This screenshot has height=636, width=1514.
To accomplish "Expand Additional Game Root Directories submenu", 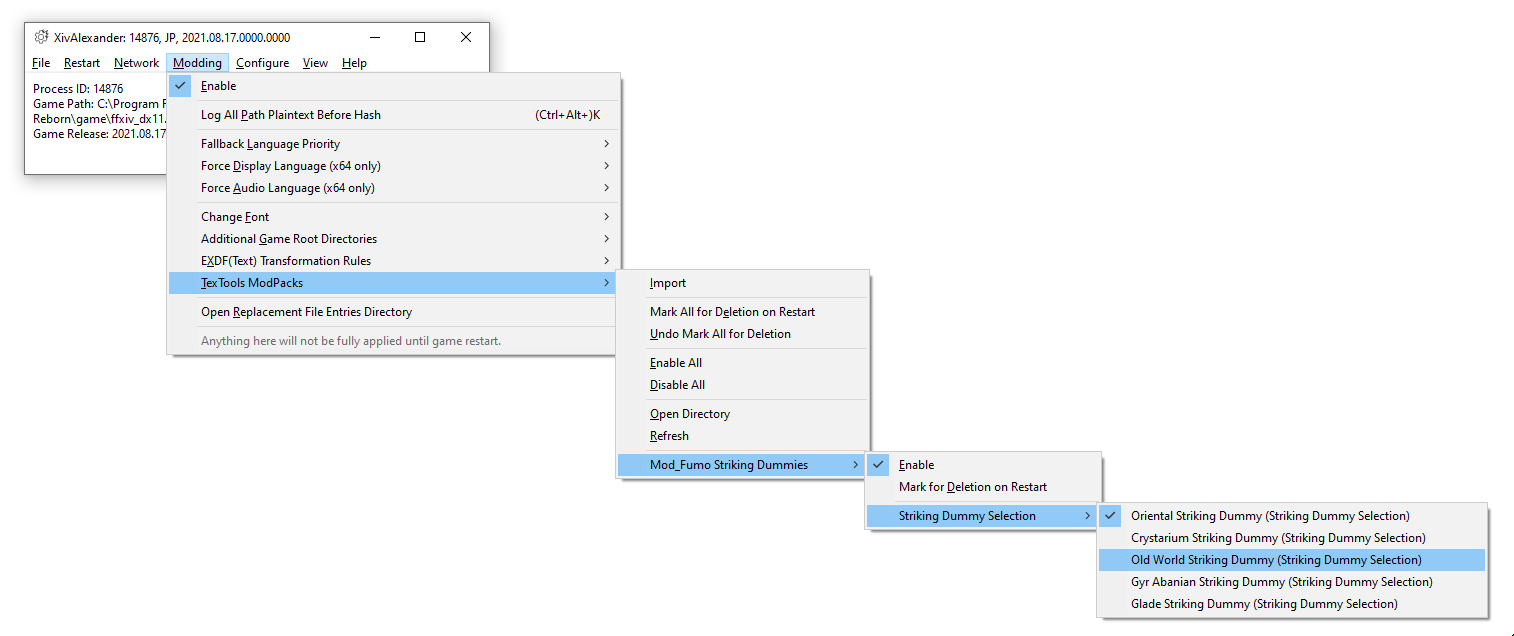I will [288, 239].
